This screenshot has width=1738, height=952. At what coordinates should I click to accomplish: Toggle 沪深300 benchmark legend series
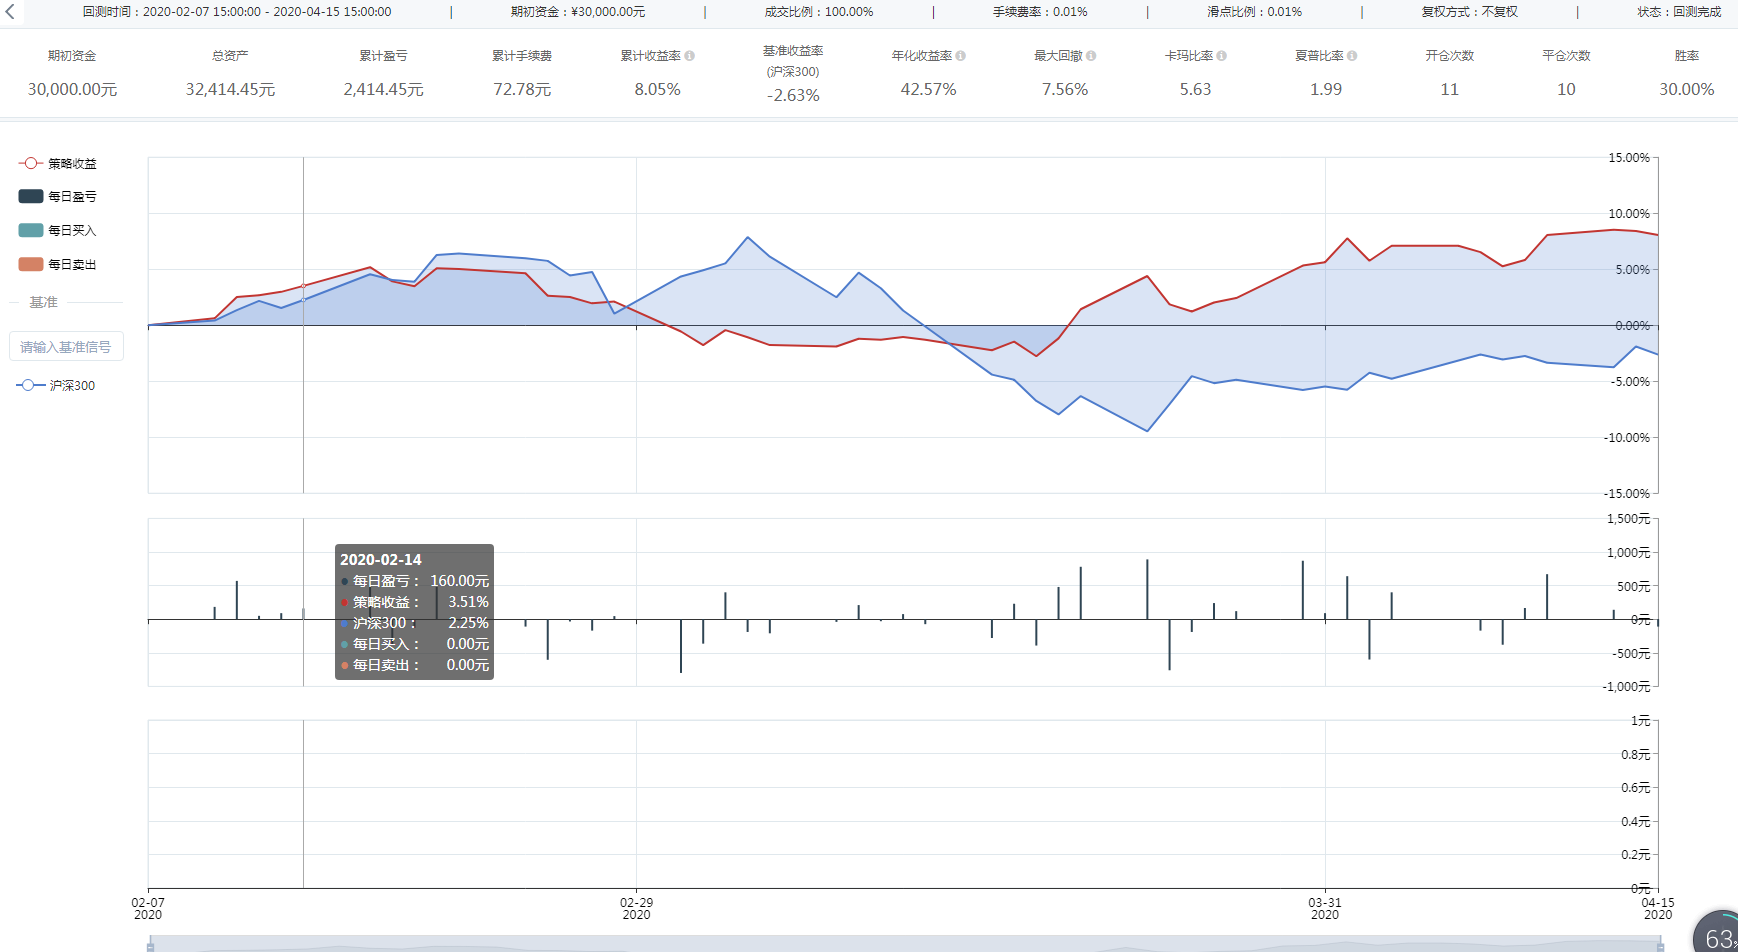point(56,385)
